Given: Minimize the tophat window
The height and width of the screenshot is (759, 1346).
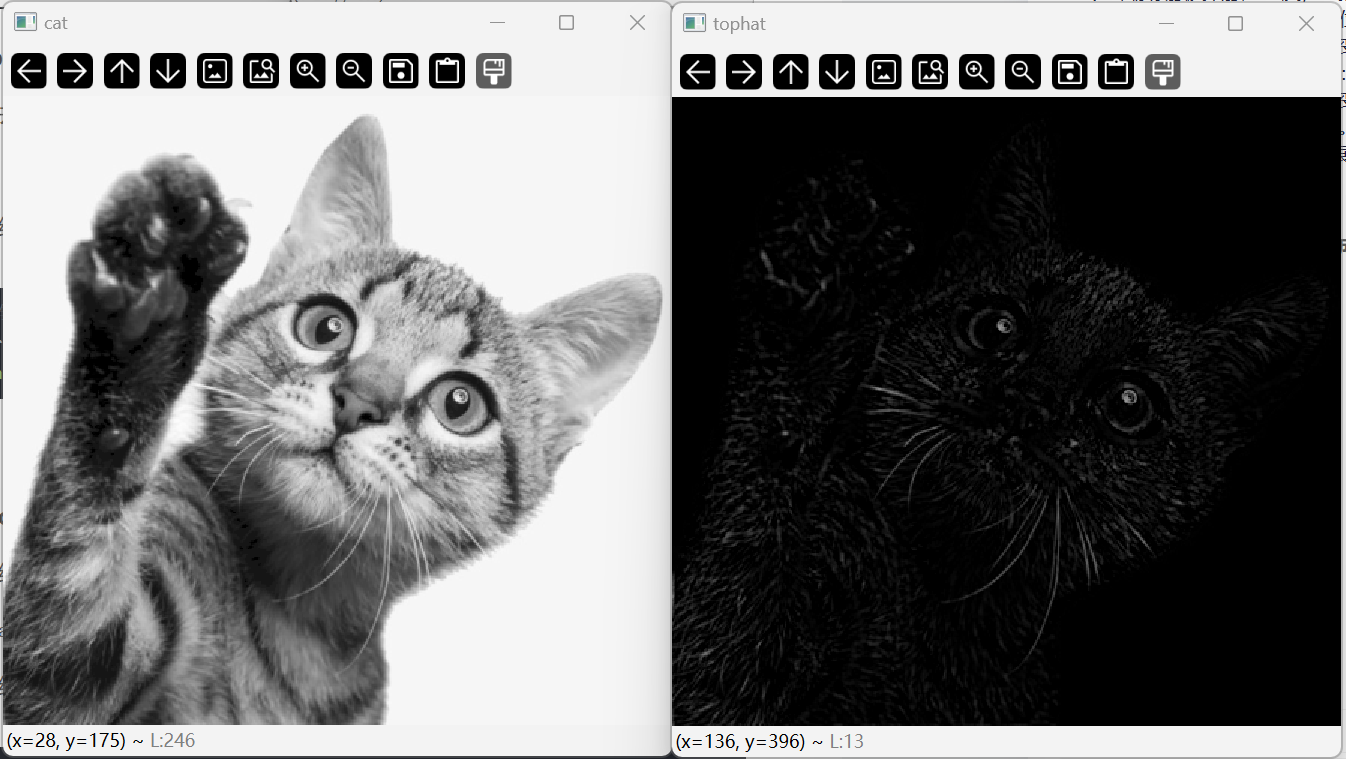Looking at the screenshot, I should pos(1166,23).
